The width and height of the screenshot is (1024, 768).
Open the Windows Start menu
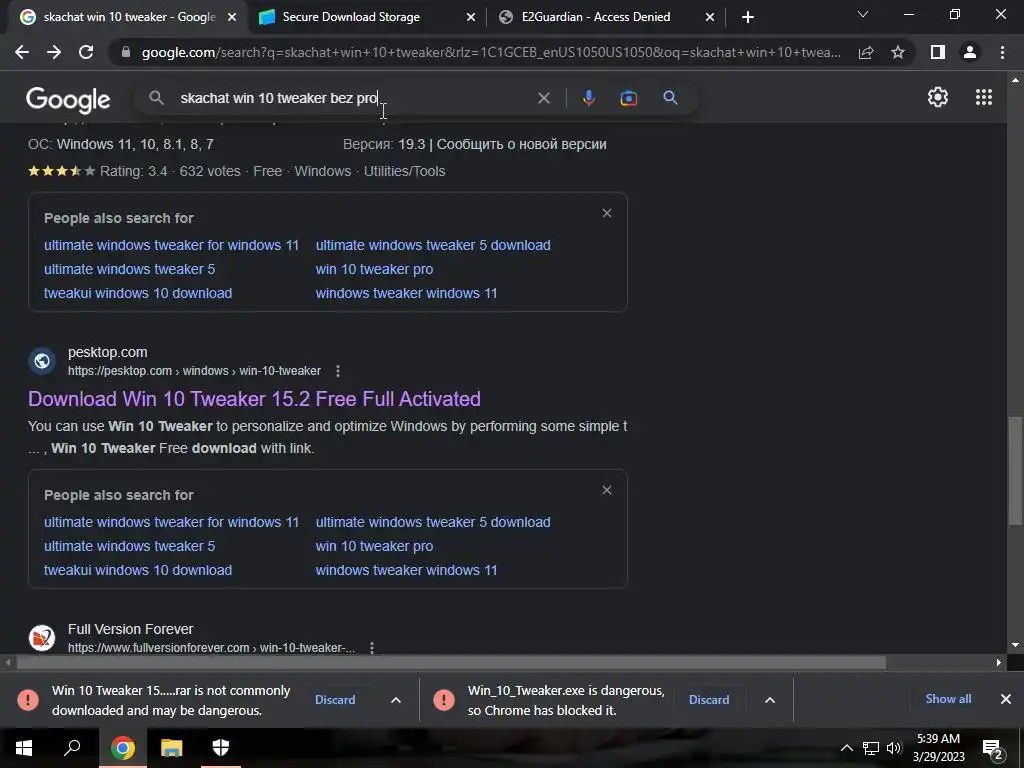24,748
